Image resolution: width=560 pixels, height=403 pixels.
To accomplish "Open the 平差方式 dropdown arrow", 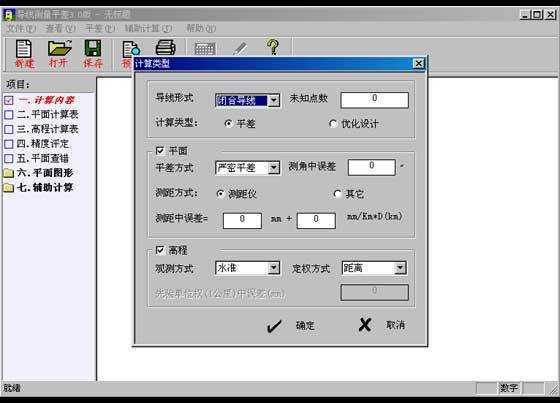I will point(274,168).
